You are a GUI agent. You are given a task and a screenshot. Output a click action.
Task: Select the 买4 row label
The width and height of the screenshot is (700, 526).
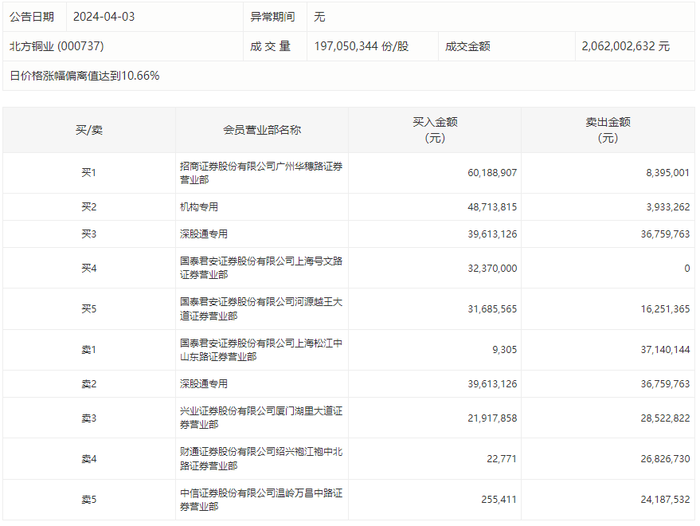tap(89, 268)
